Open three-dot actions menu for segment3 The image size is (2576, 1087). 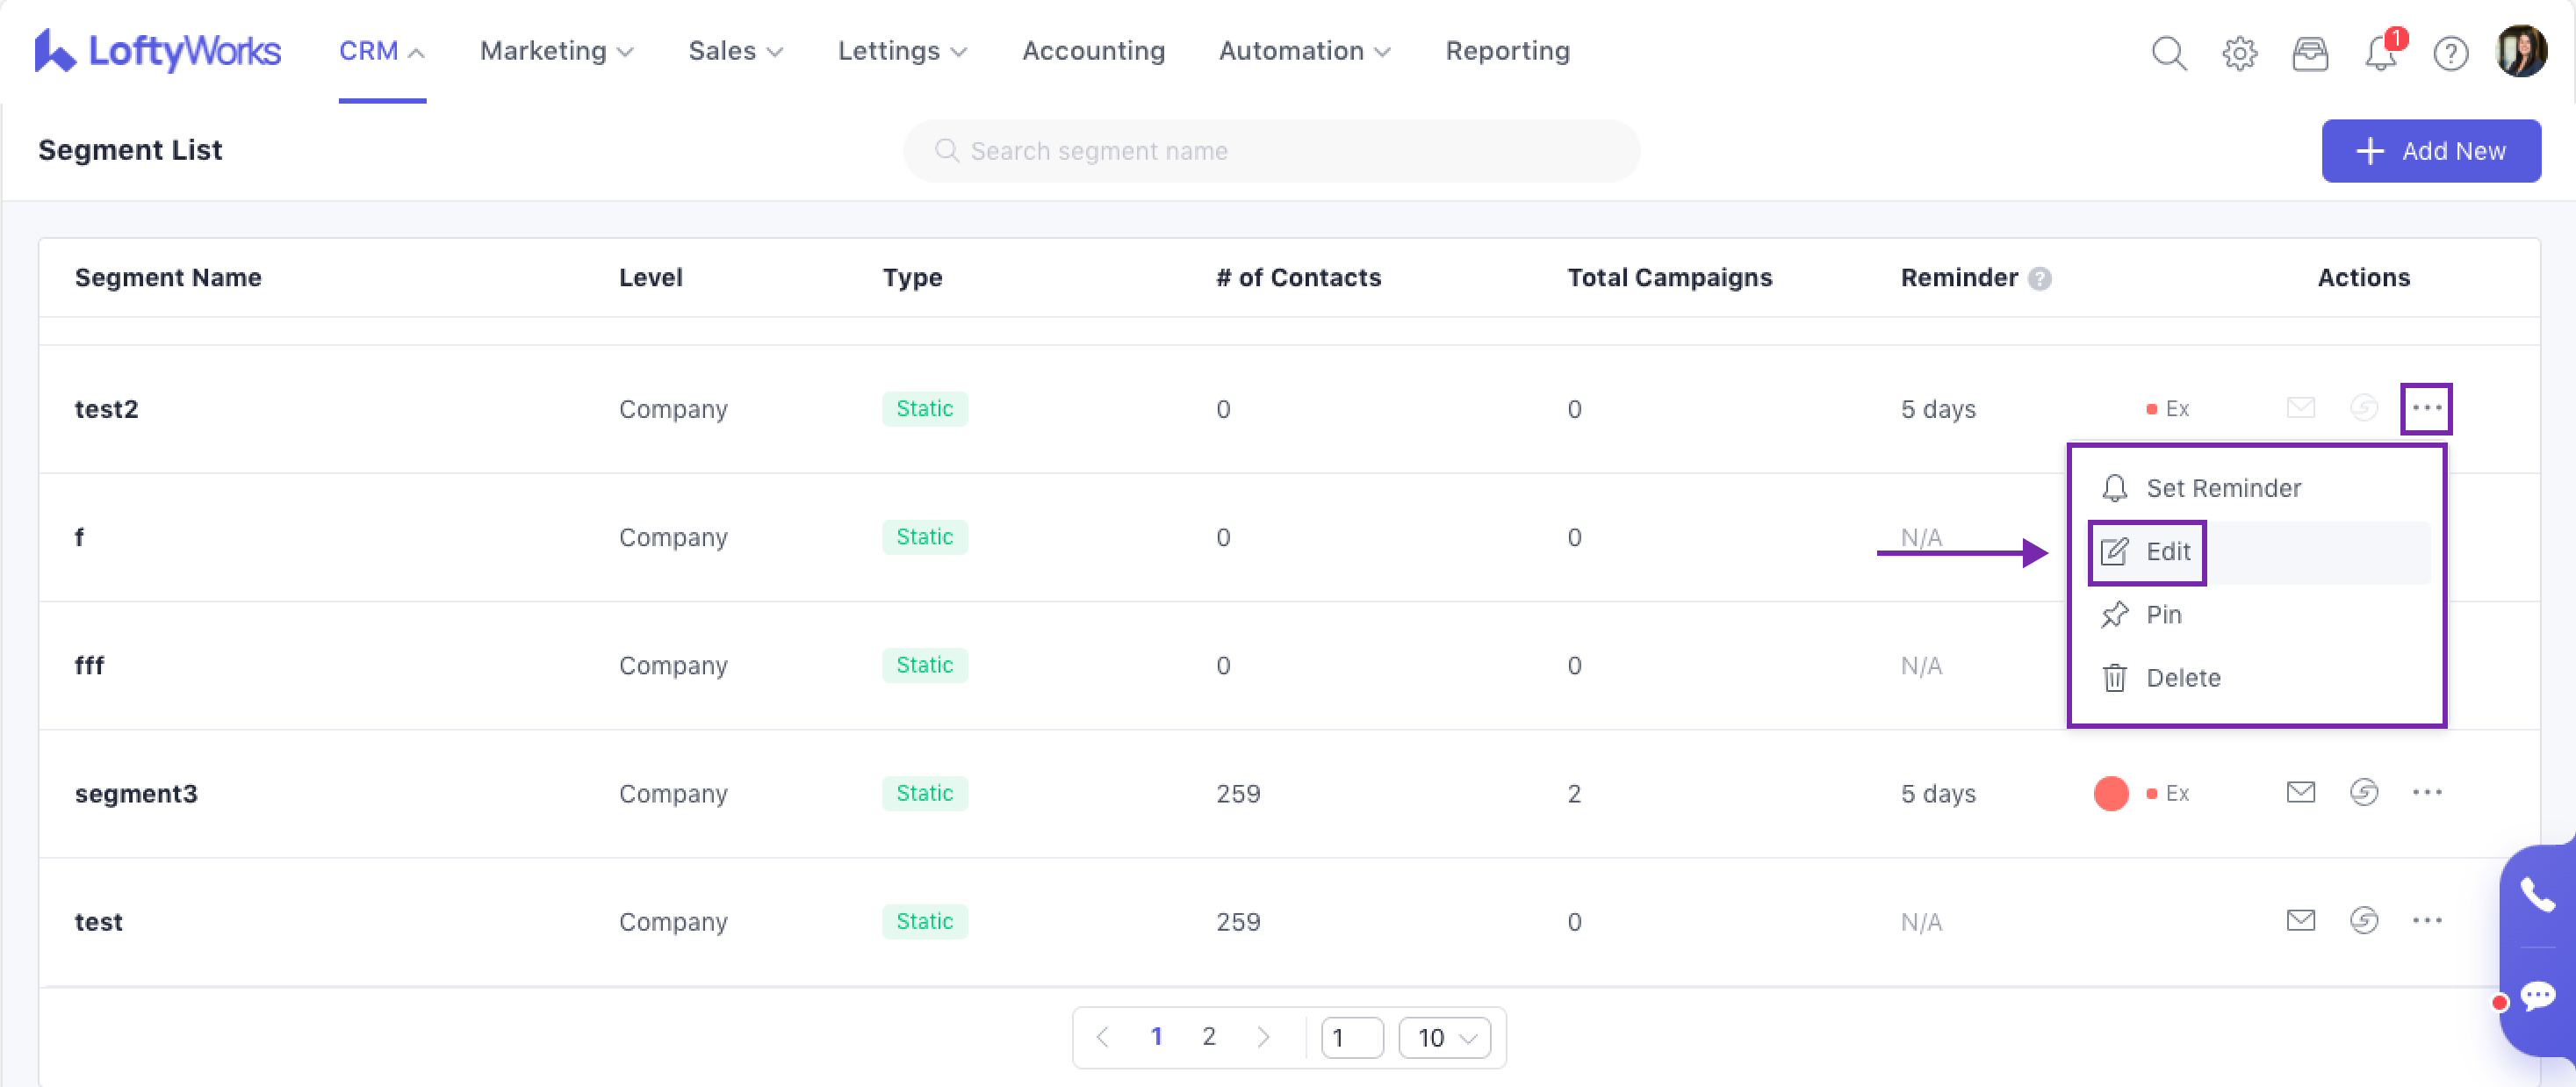pyautogui.click(x=2426, y=792)
